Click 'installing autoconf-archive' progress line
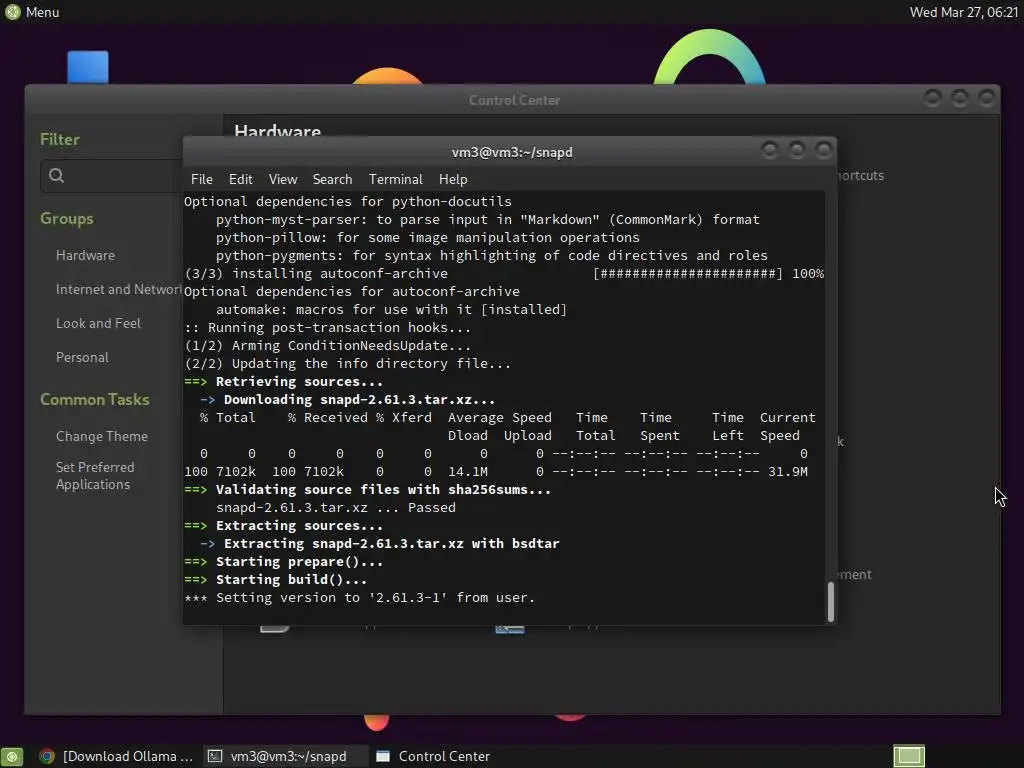The image size is (1024, 768). (504, 274)
